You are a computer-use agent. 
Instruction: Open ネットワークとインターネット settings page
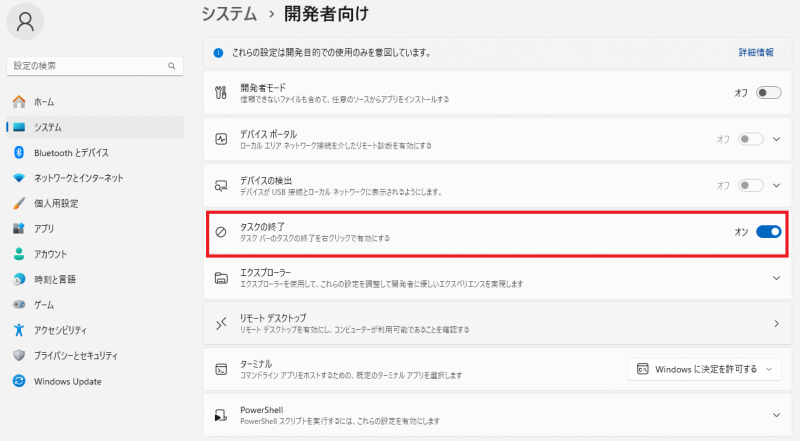pyautogui.click(x=78, y=177)
